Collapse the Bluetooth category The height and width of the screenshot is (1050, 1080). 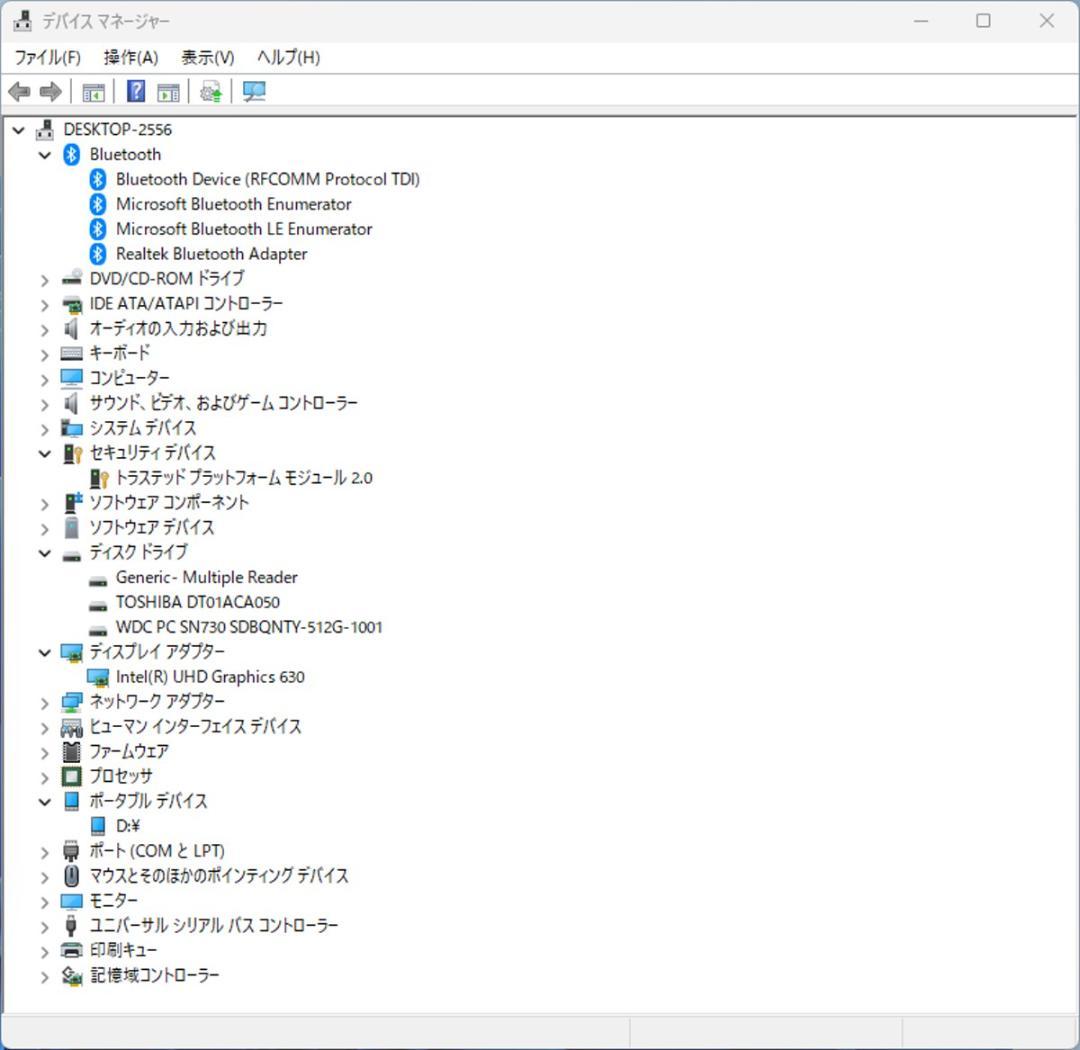[x=44, y=154]
